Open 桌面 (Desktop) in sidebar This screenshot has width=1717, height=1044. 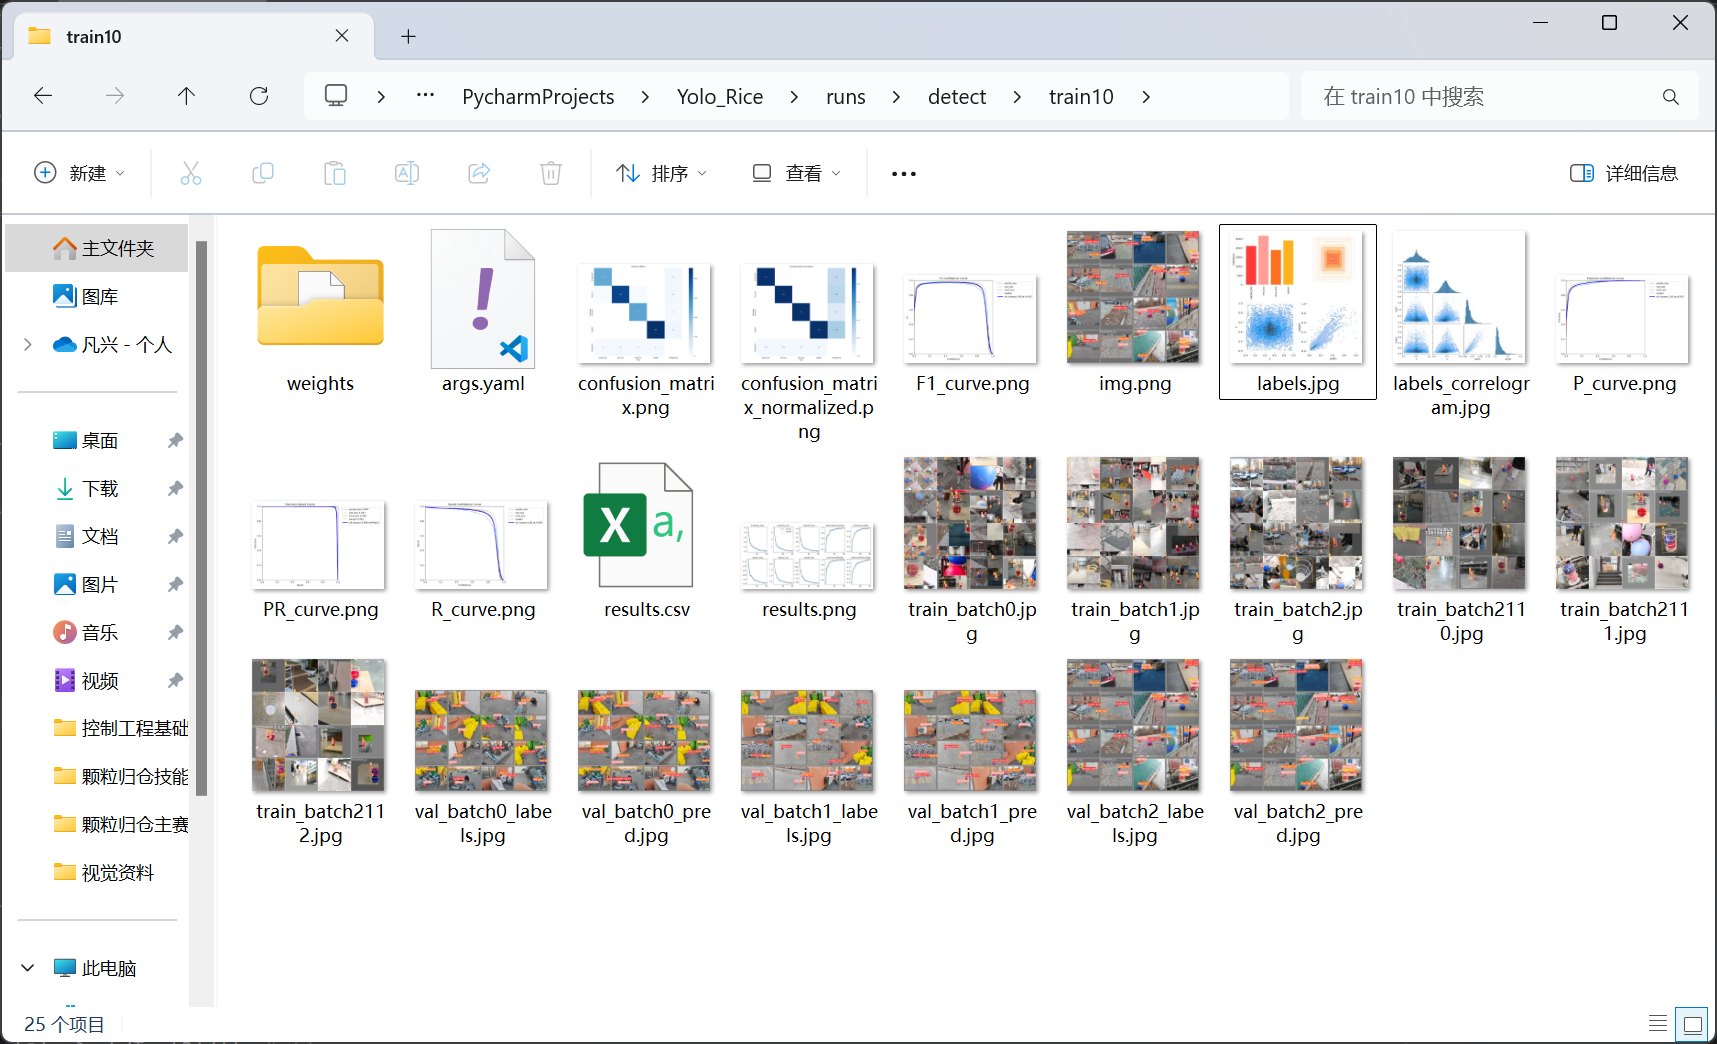[96, 440]
